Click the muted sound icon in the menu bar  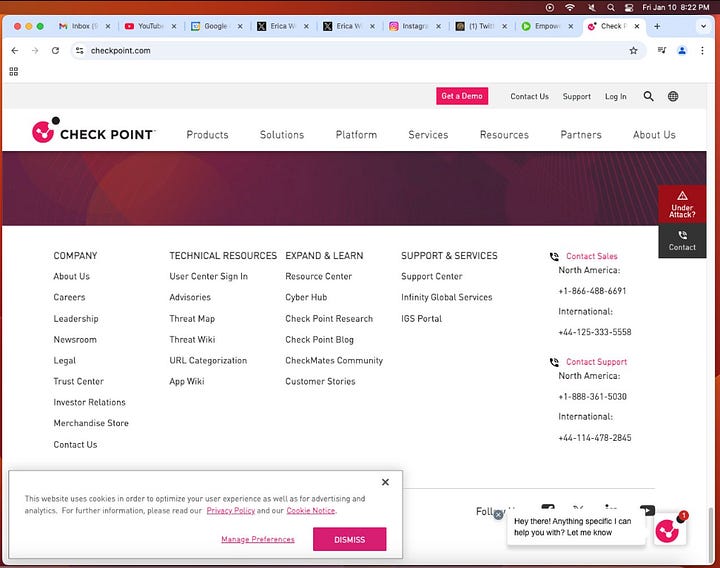coord(592,7)
